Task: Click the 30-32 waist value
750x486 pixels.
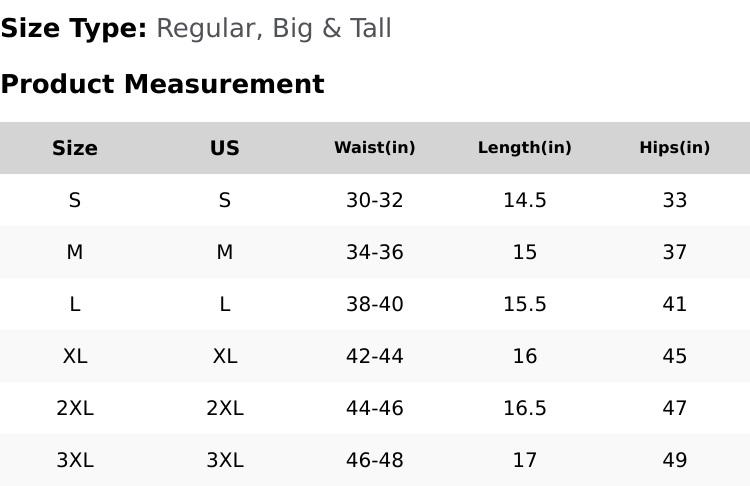Action: (375, 200)
